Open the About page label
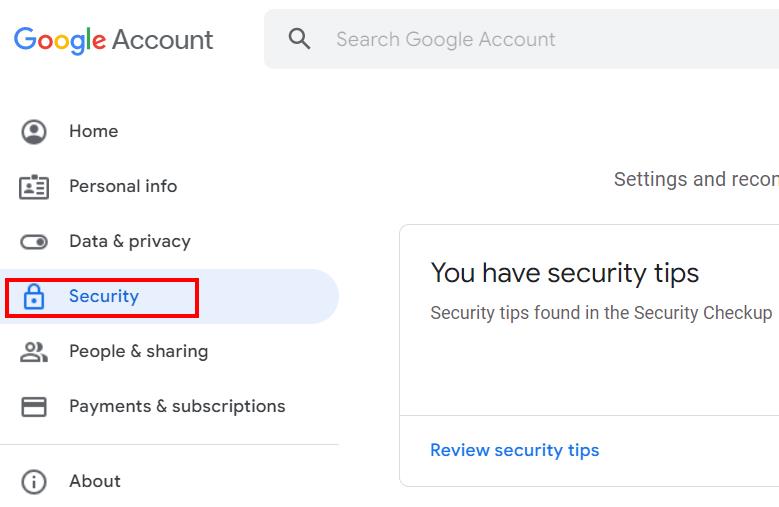 pos(95,481)
